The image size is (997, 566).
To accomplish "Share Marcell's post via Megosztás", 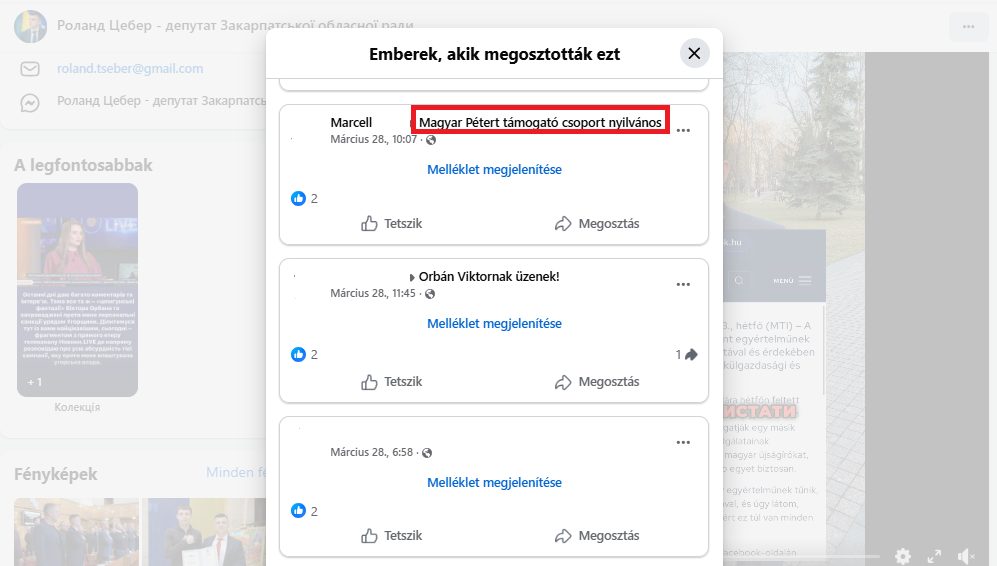I will click(597, 224).
